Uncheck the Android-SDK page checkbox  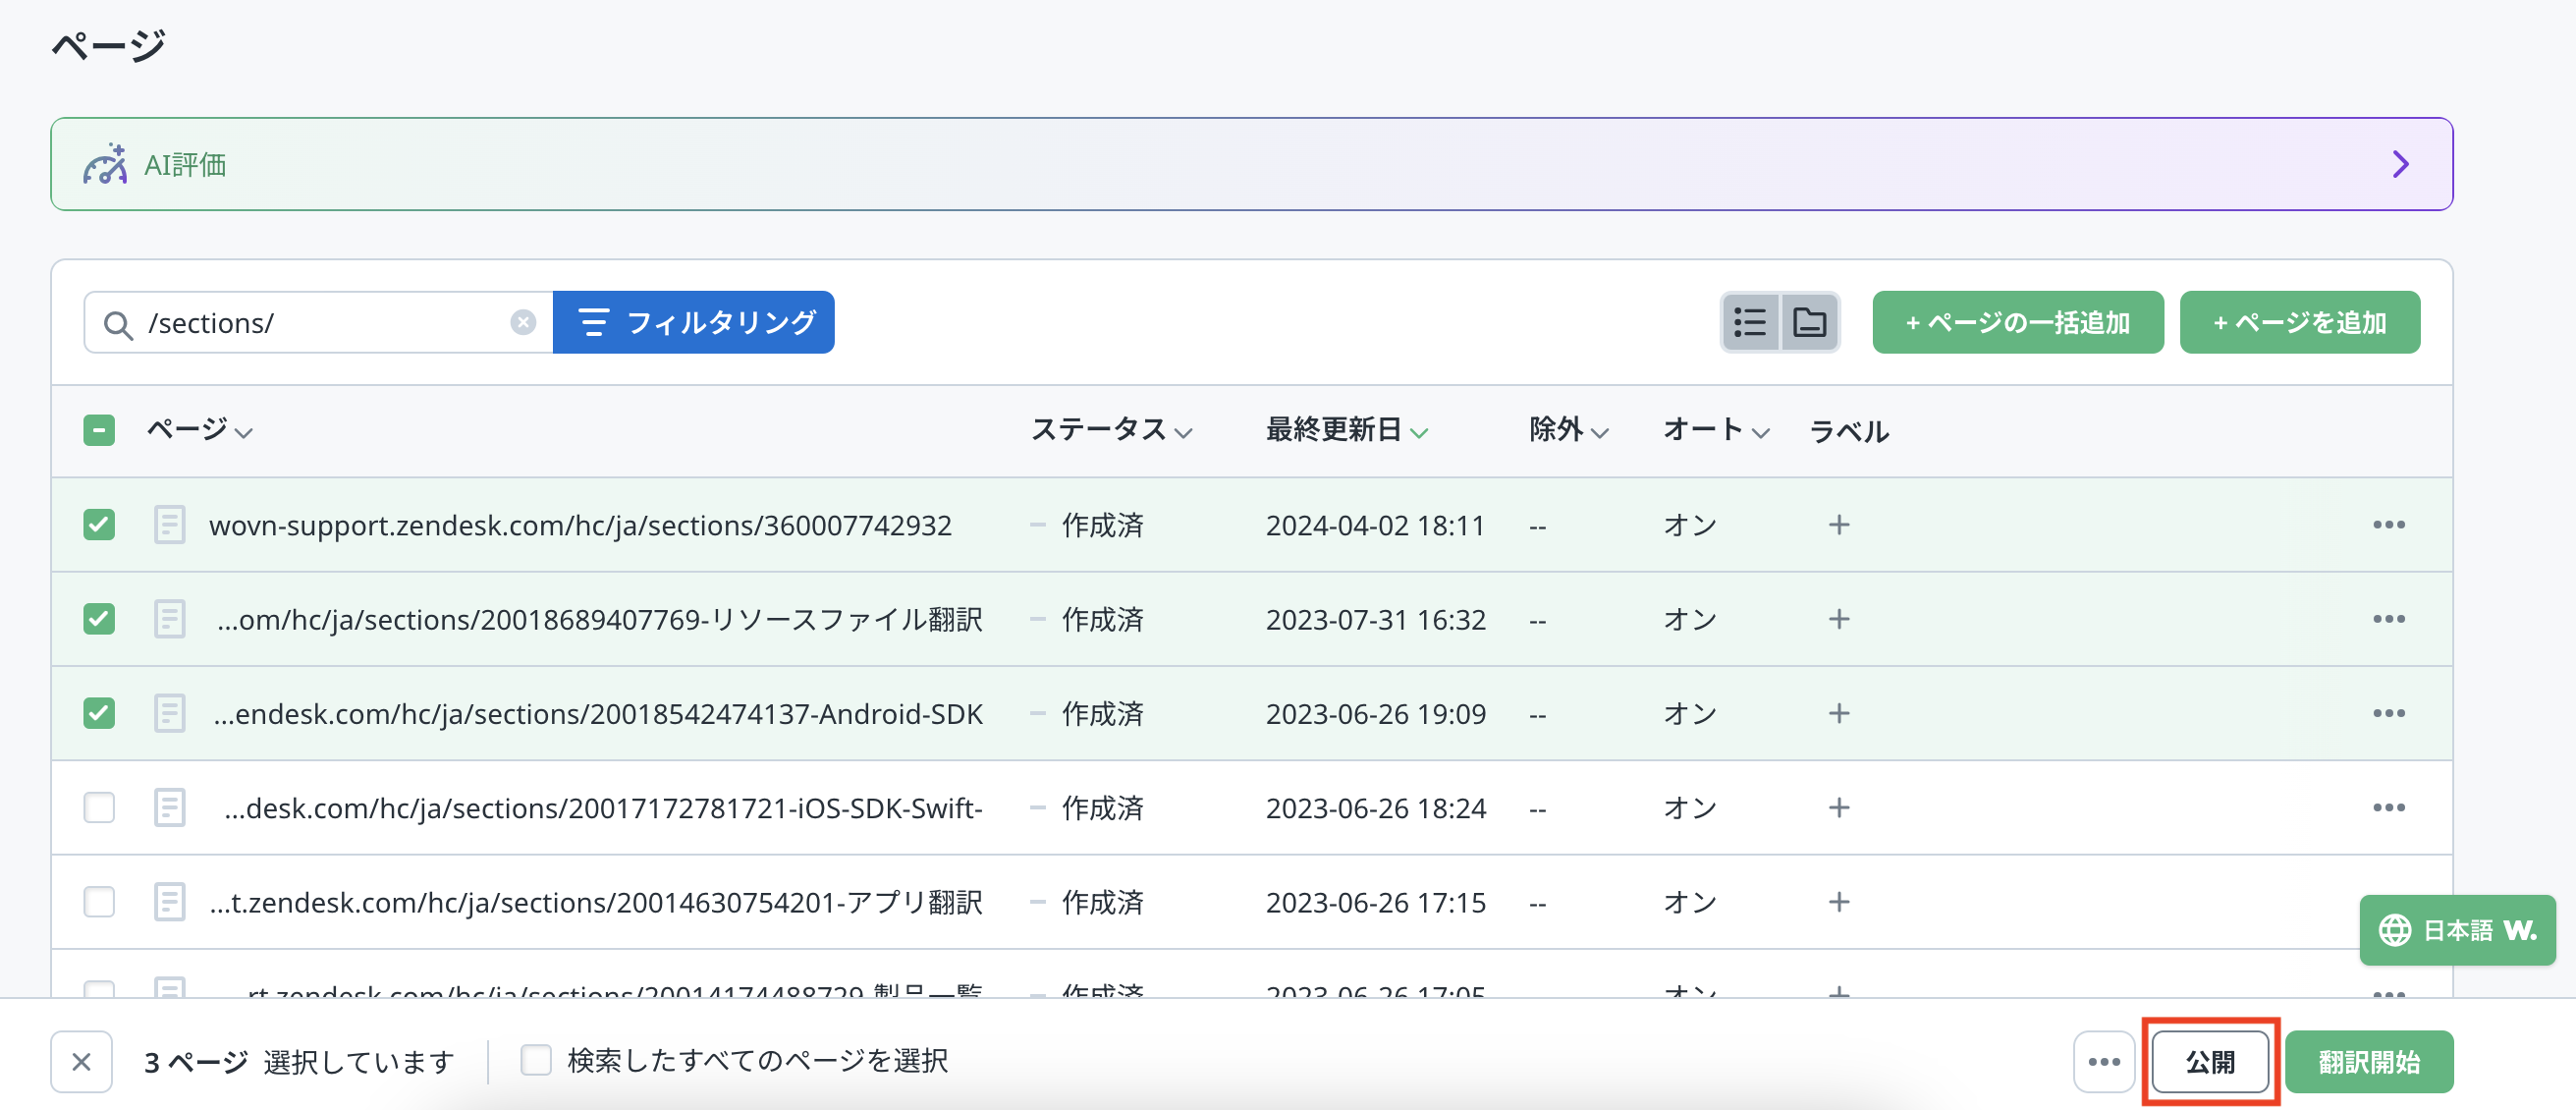[x=99, y=713]
